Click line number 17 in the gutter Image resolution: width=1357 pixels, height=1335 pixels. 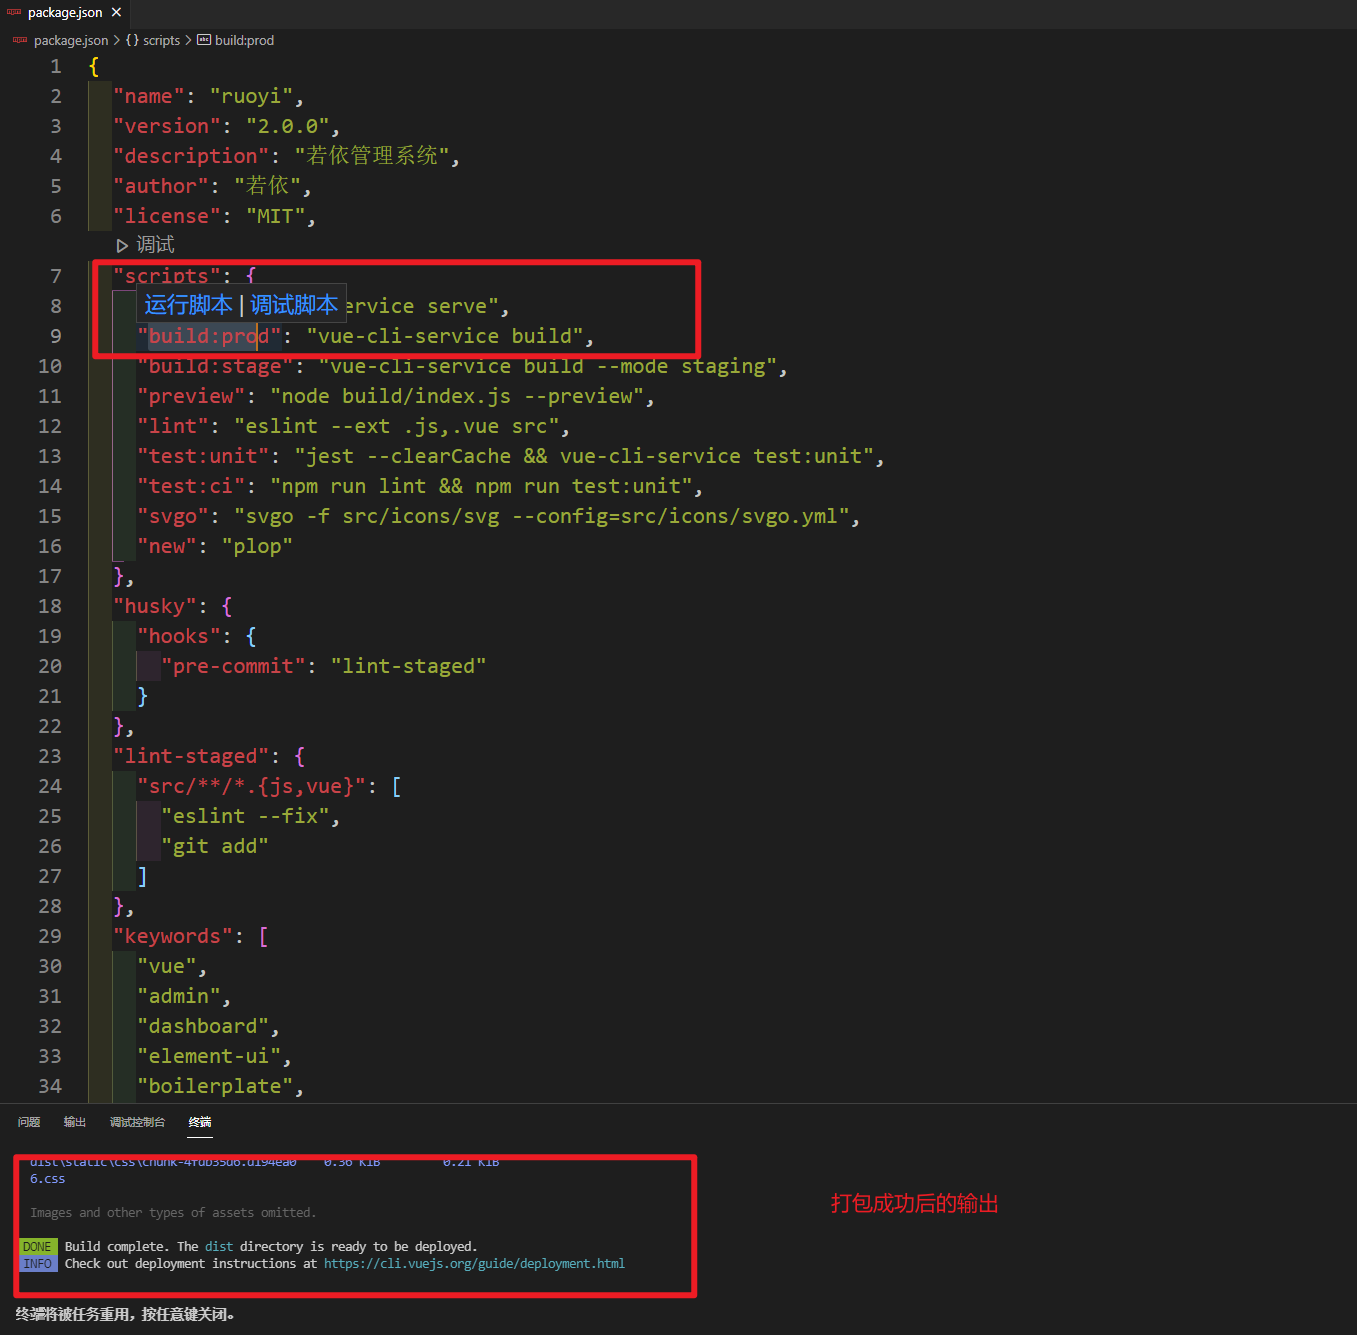[x=50, y=576]
